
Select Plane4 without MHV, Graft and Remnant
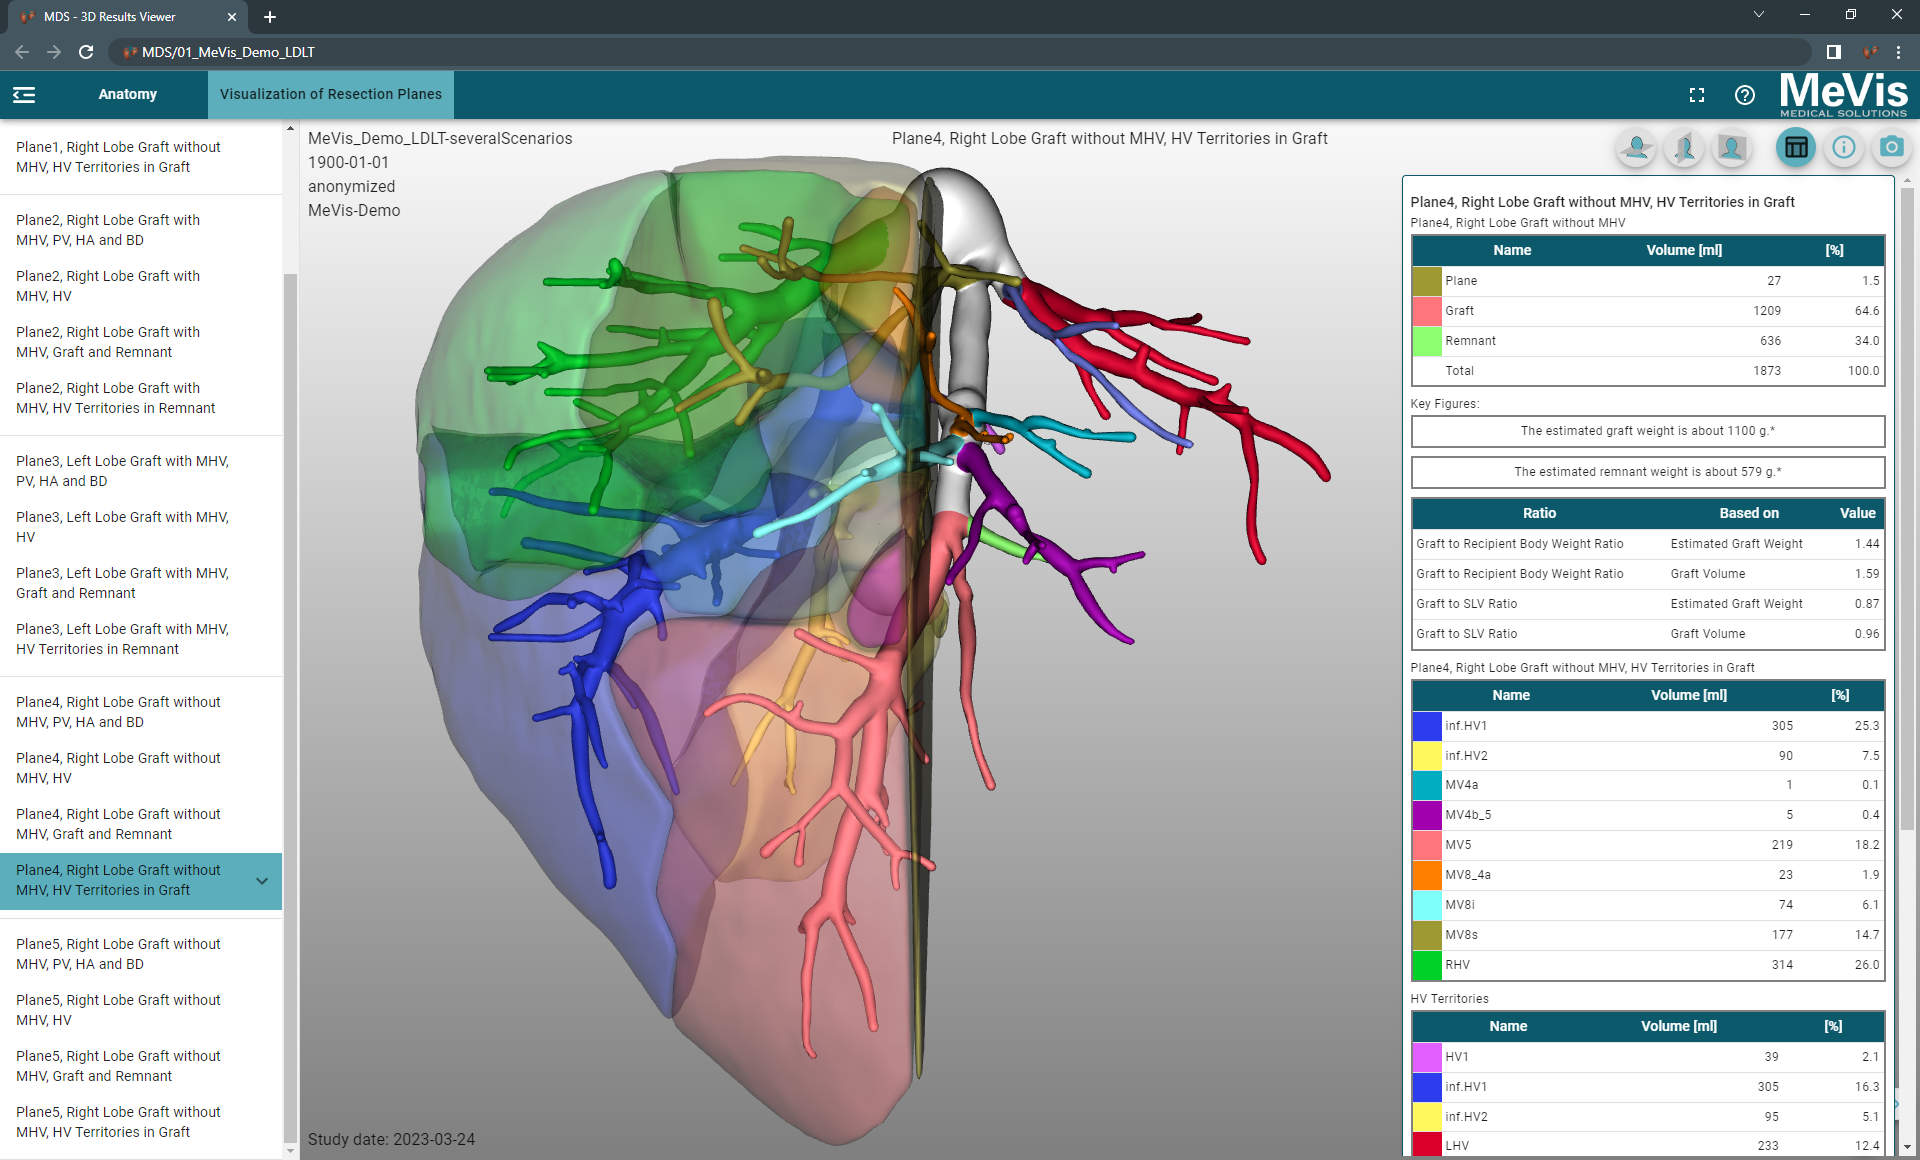[141, 824]
